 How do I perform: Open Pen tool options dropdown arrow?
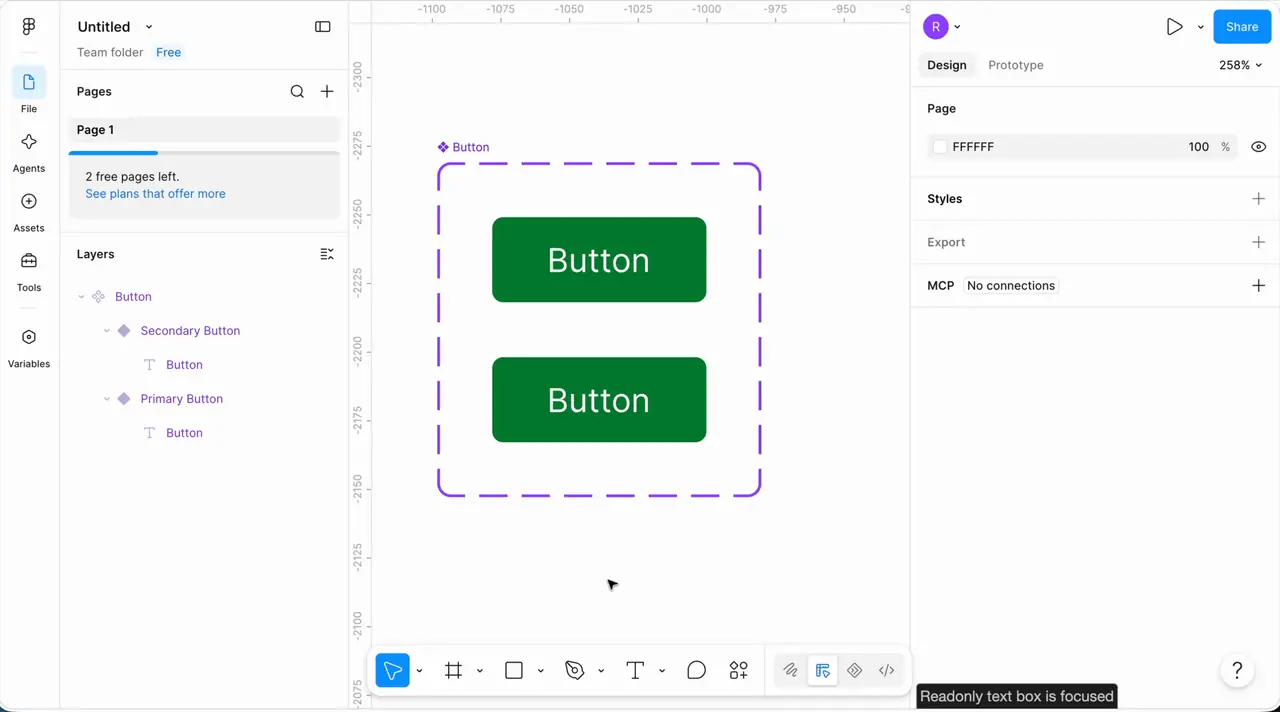[x=601, y=670]
